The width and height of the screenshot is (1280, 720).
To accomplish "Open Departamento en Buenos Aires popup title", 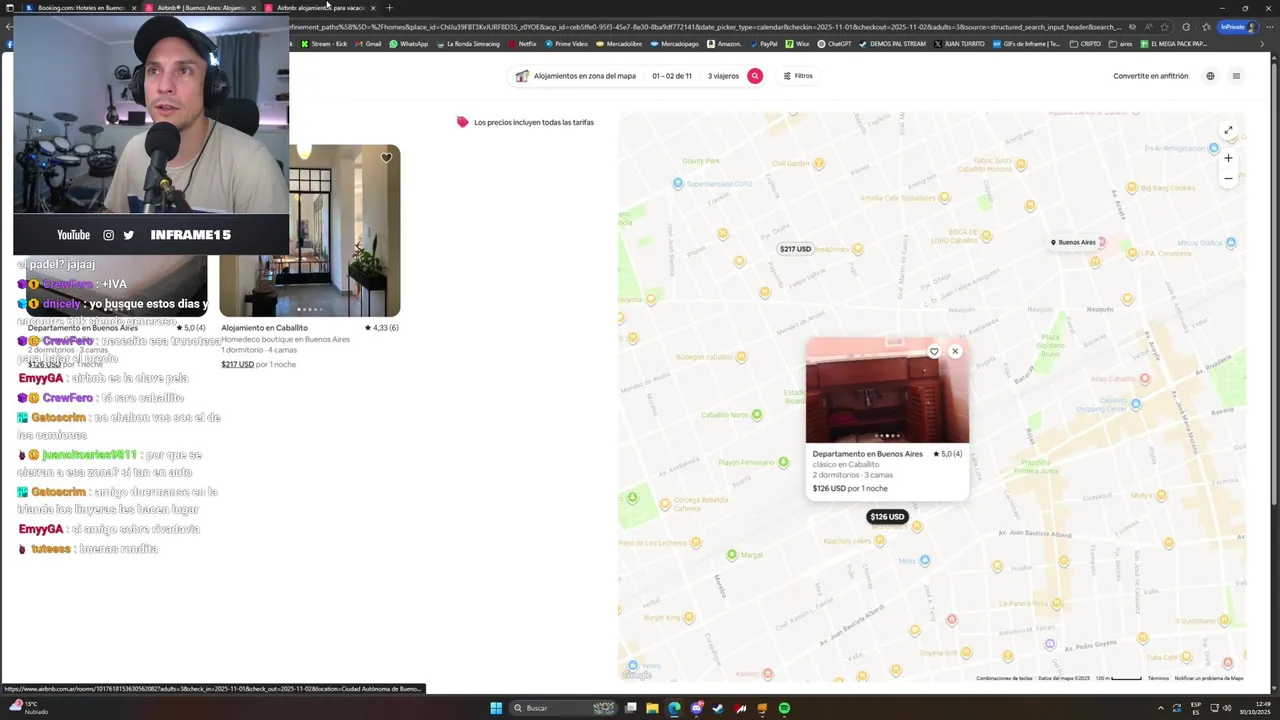I will pos(867,454).
